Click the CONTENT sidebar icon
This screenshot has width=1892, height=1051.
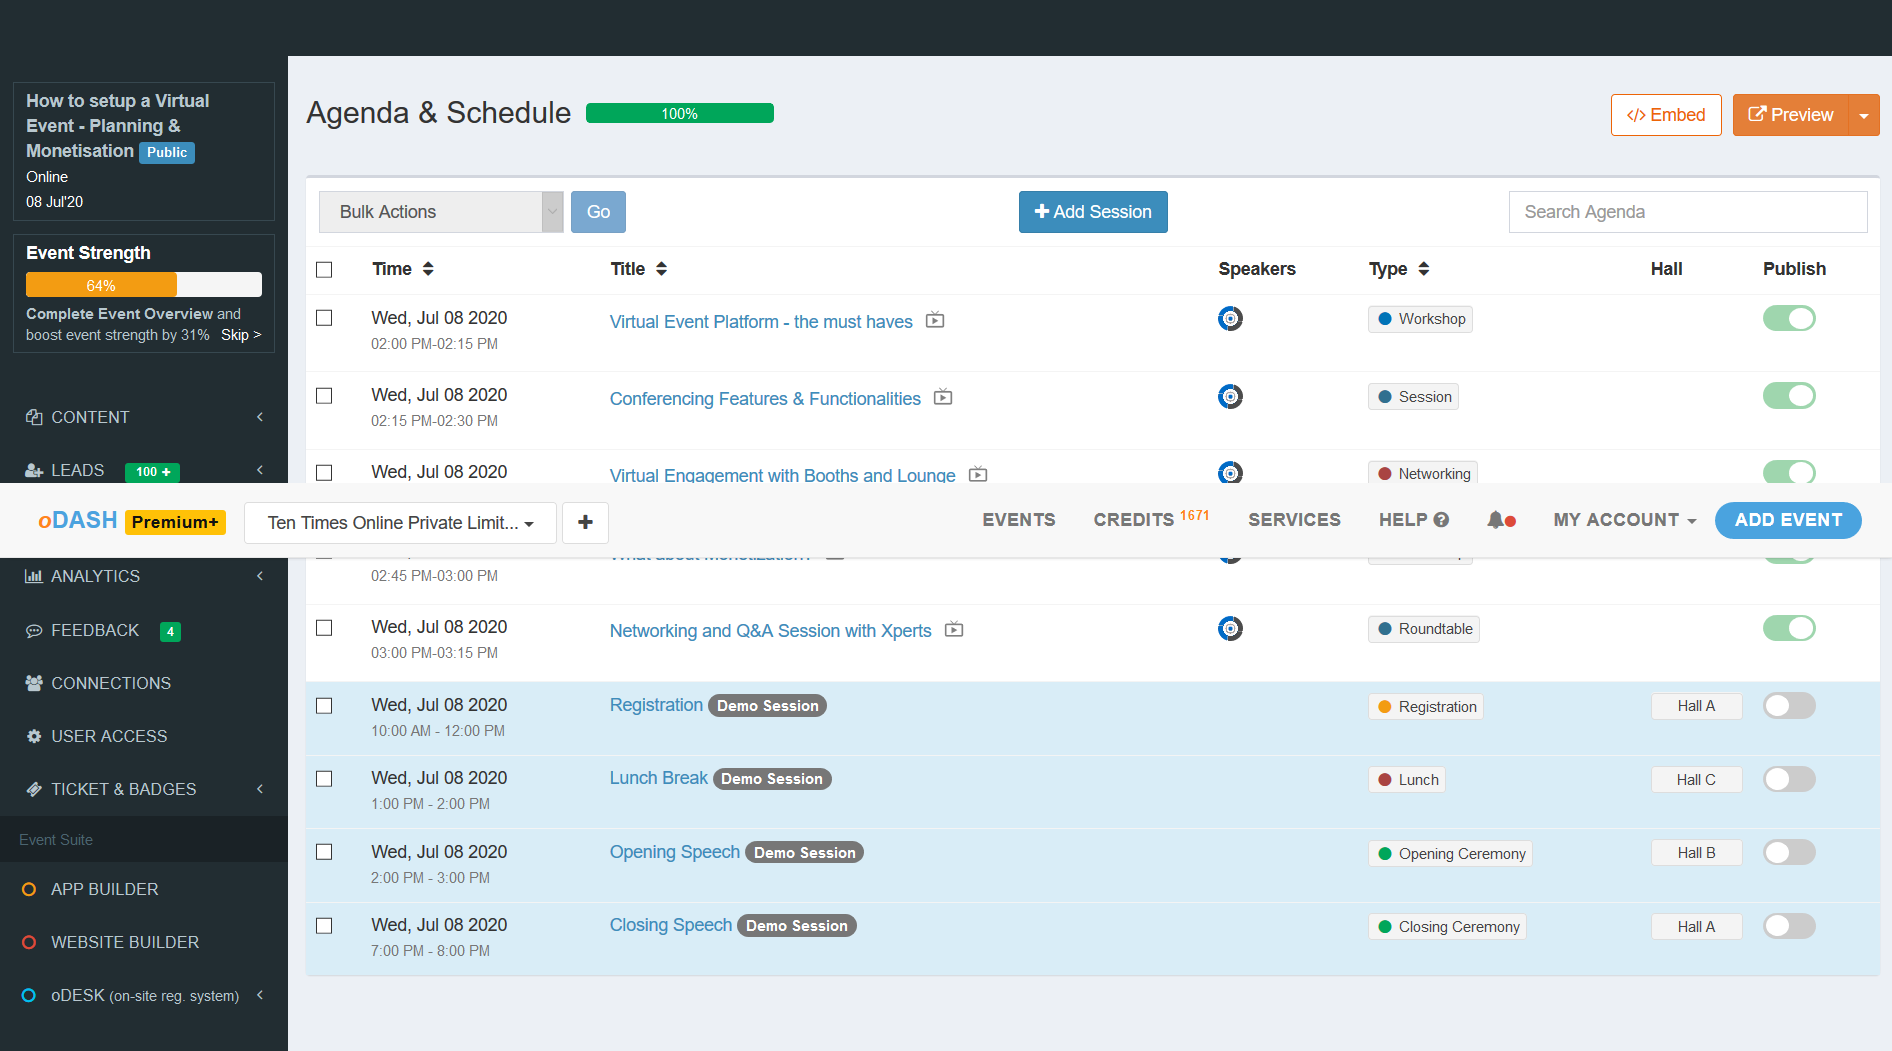34,417
